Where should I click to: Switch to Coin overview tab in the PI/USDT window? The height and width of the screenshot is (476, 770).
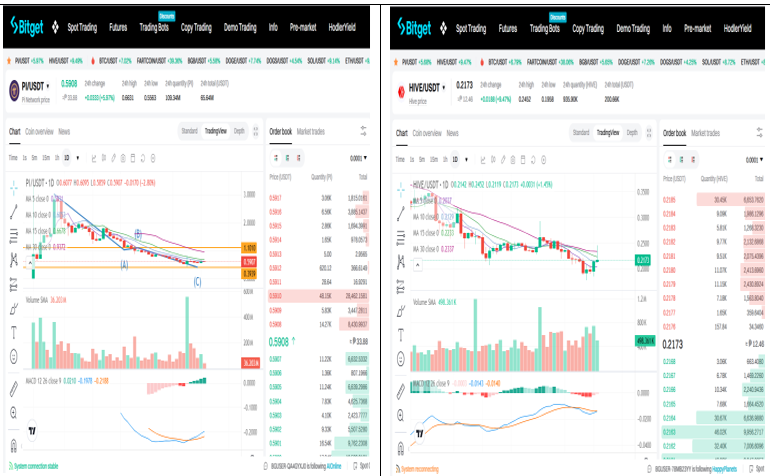click(x=39, y=131)
